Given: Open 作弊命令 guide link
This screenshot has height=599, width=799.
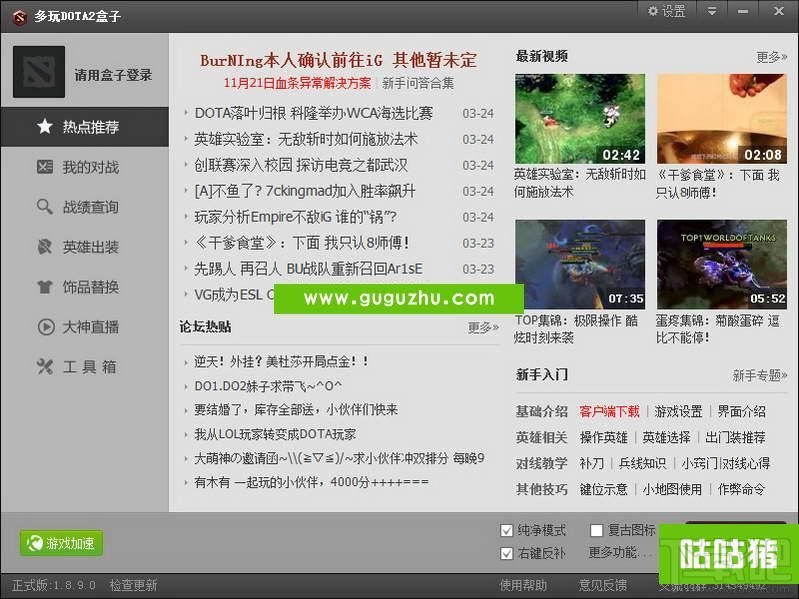Looking at the screenshot, I should click(741, 489).
